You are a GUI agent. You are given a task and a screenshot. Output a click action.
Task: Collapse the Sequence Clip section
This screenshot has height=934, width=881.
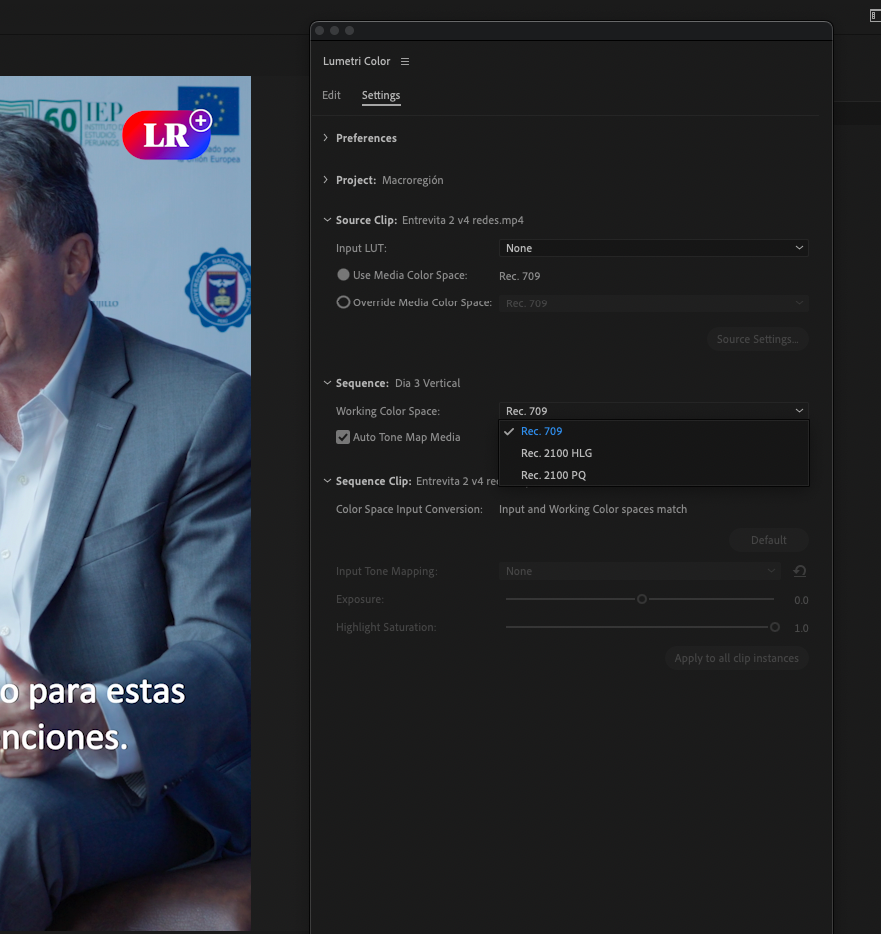[x=327, y=481]
